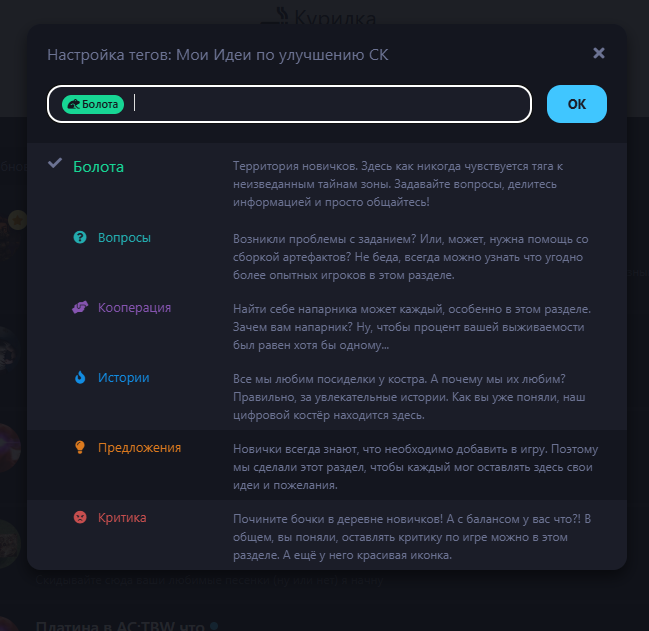Screen dimensions: 649x631
Task: Click the question mark icon beside Вопросы
Action: [x=80, y=238]
